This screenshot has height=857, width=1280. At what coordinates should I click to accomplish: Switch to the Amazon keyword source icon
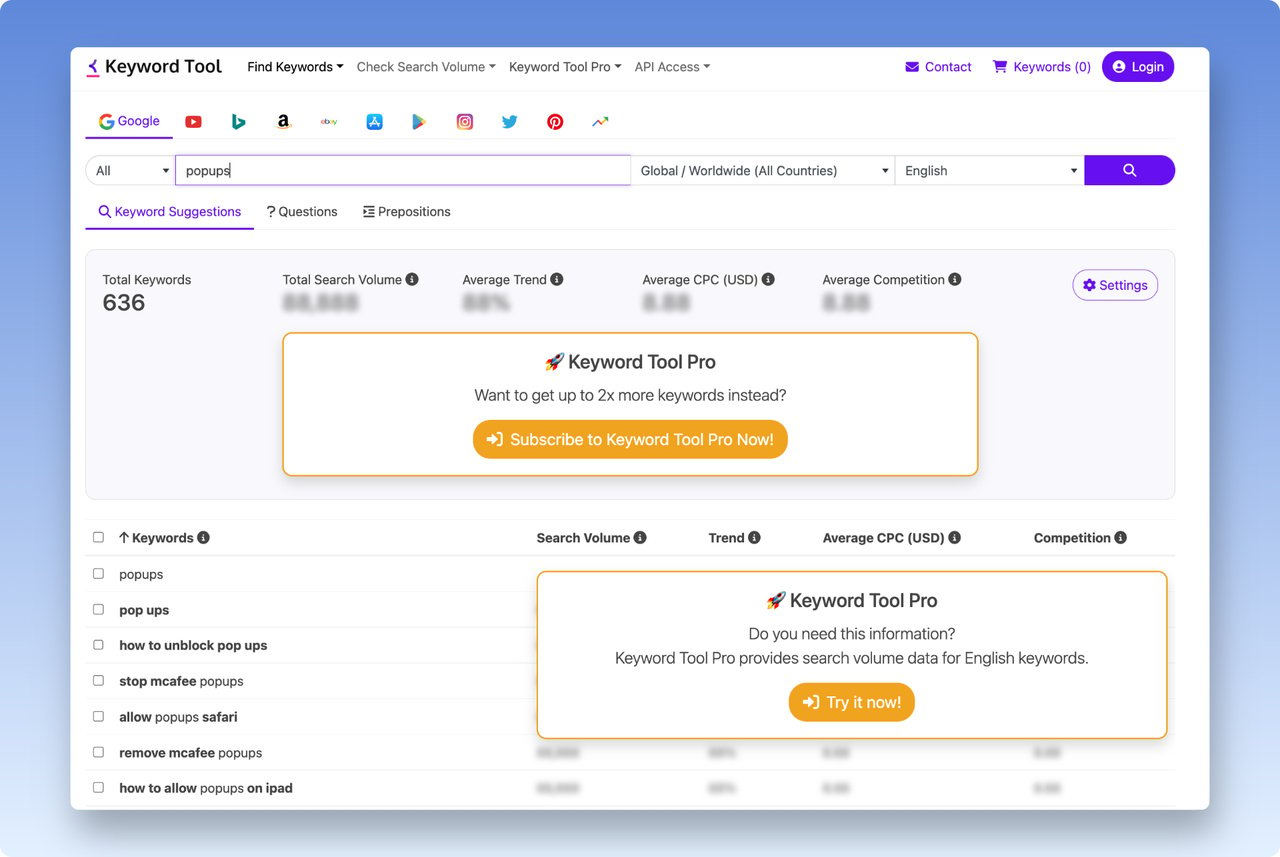(284, 122)
